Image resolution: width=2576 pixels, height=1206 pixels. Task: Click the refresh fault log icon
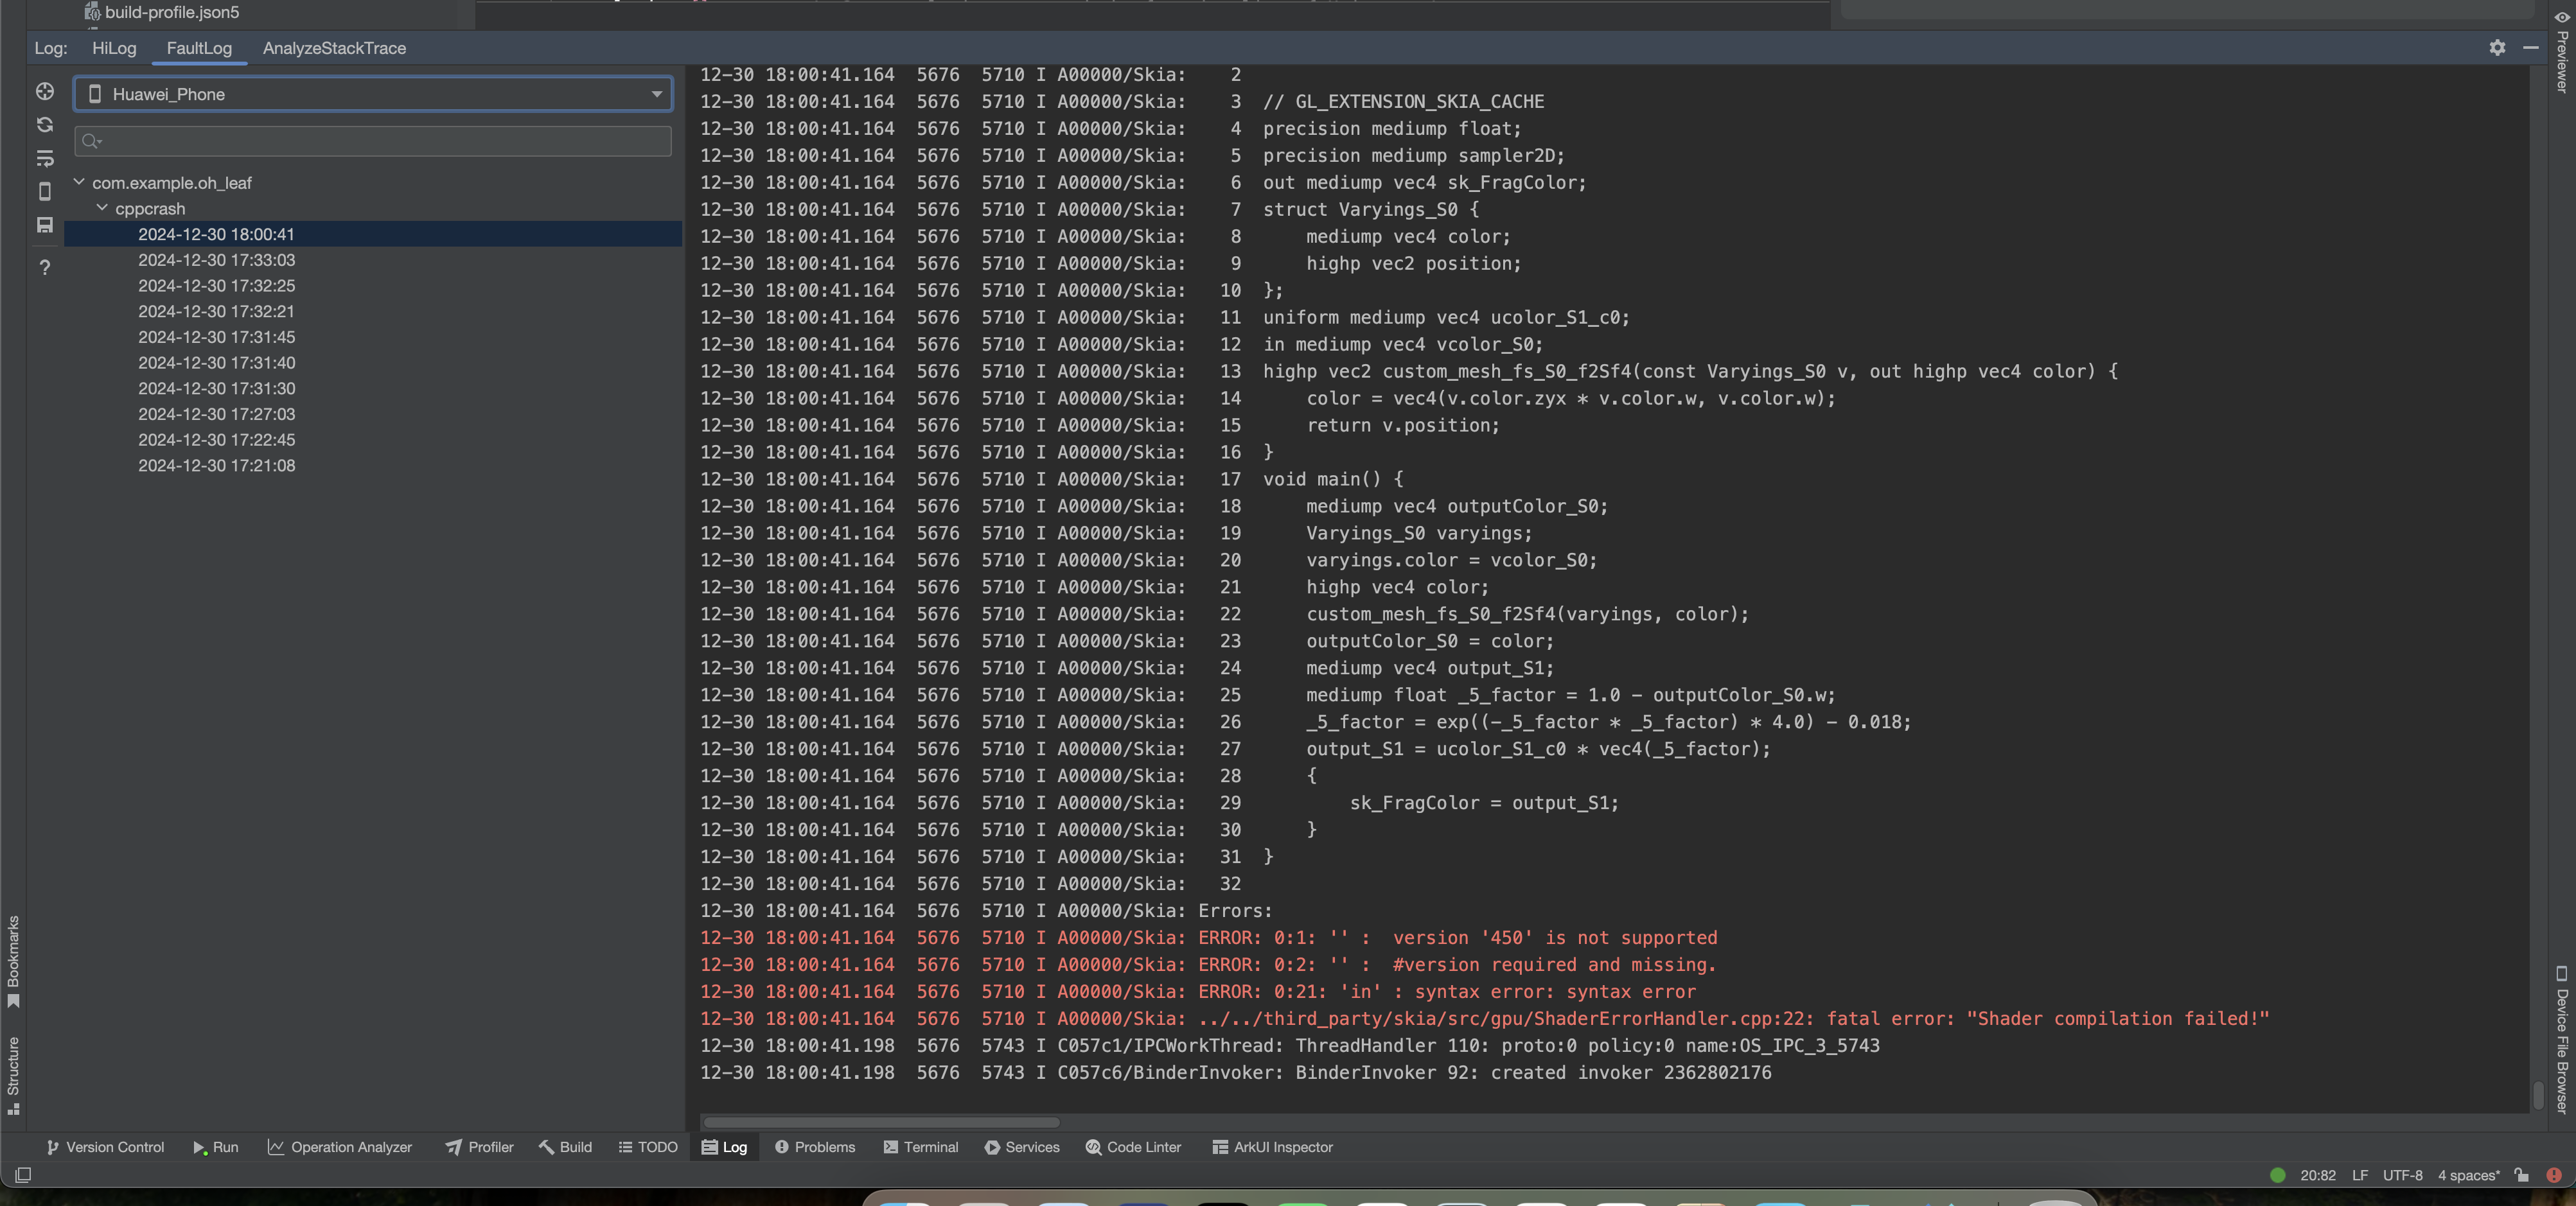pos(45,125)
